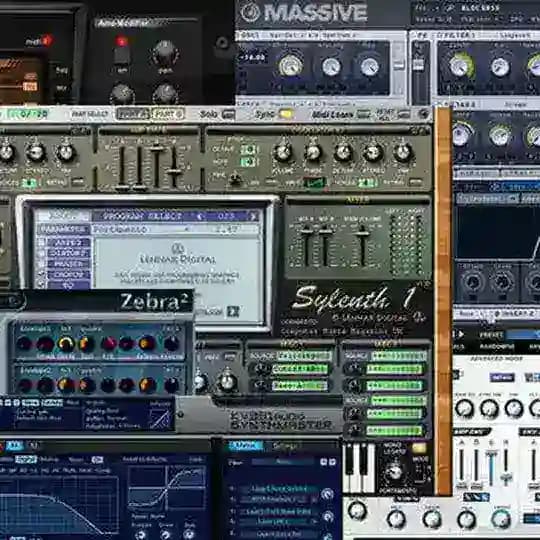The width and height of the screenshot is (540, 540).
Task: Click the Note value of the right oscillator
Action: (248, 162)
